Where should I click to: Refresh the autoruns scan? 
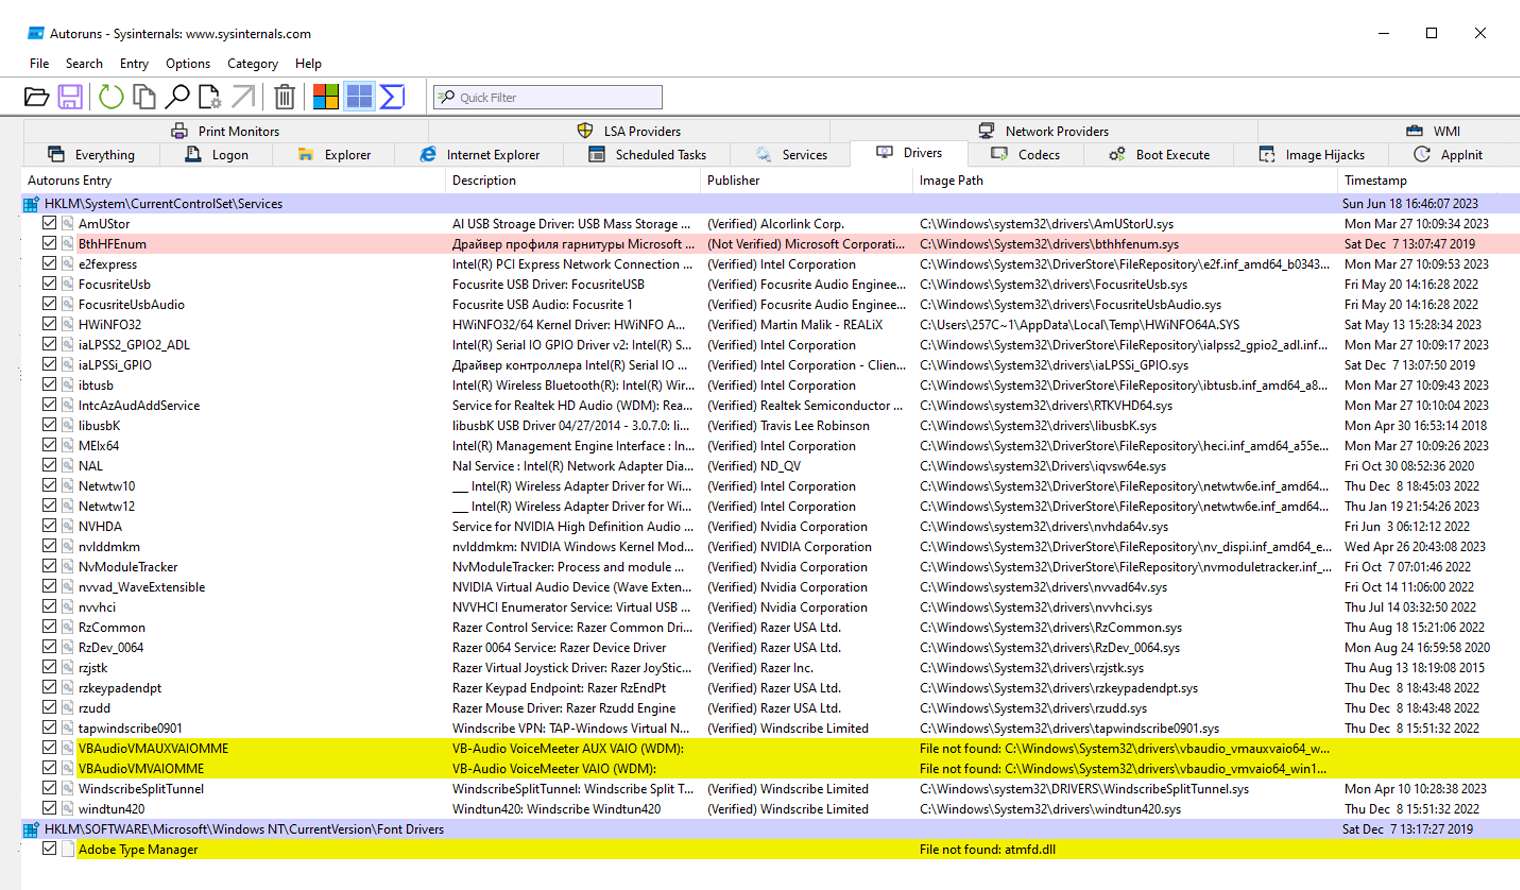(111, 97)
